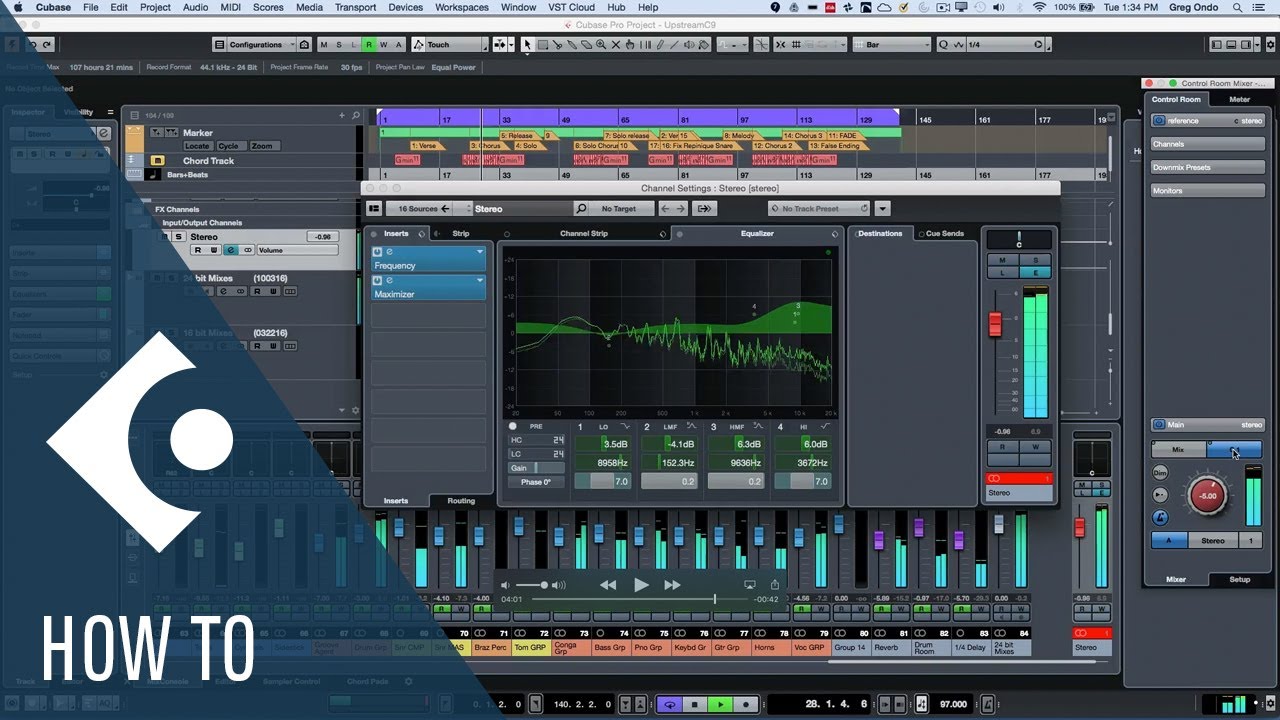Open the 16 Sources dropdown

(x=418, y=209)
